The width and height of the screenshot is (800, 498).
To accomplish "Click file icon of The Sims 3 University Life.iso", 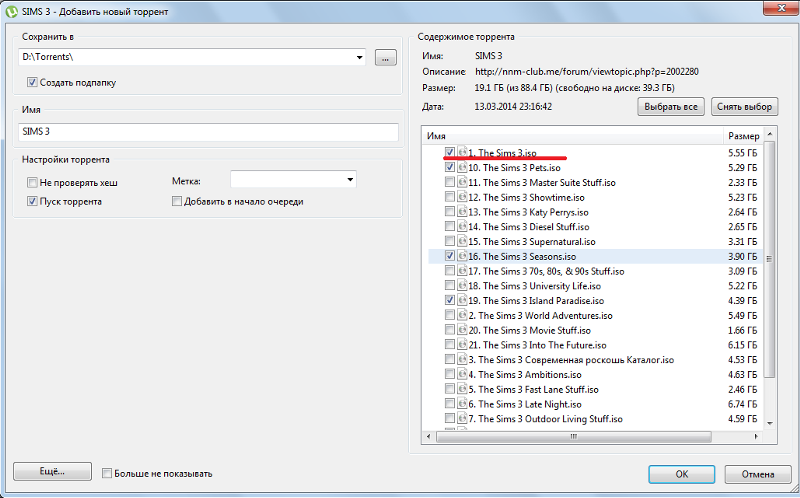I will coord(462,286).
